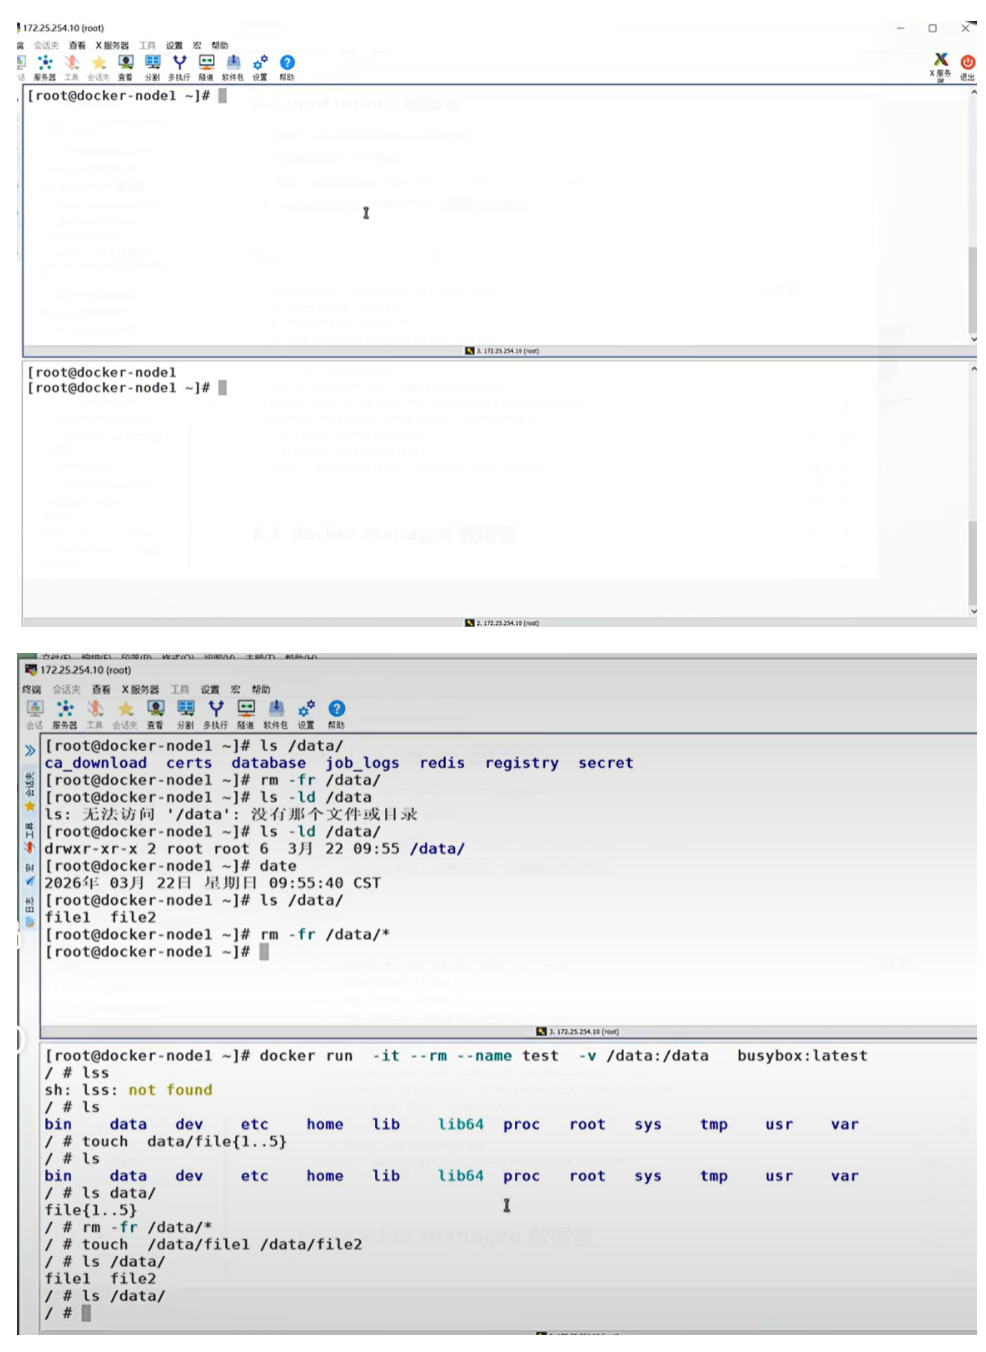Click 'redis' directory name in terminal output
The width and height of the screenshot is (986, 1352).
click(442, 763)
